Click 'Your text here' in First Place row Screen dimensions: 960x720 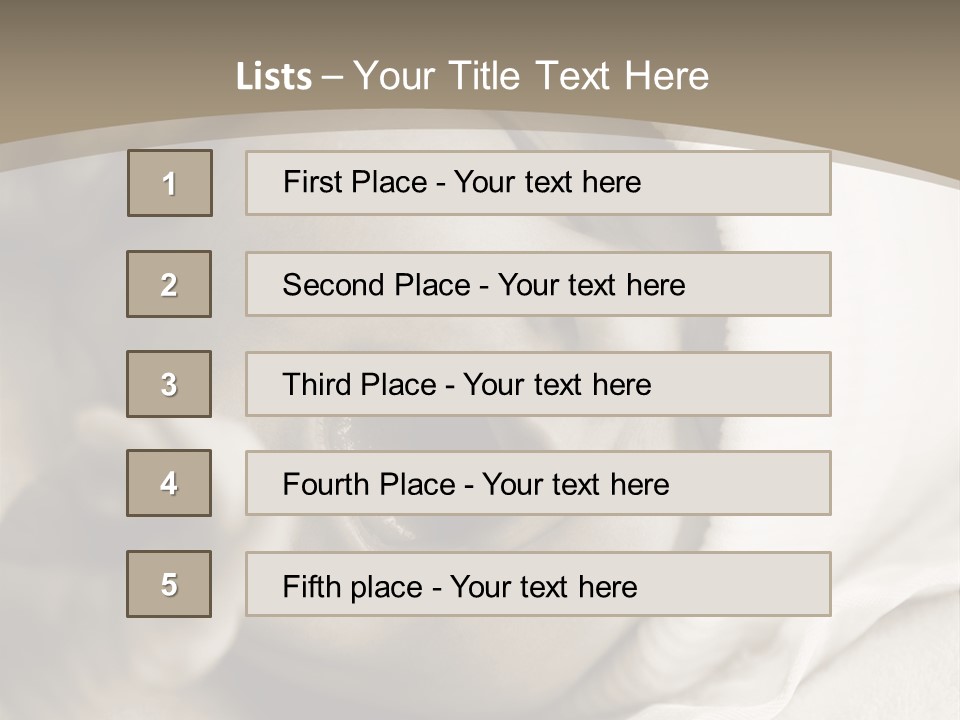click(547, 182)
